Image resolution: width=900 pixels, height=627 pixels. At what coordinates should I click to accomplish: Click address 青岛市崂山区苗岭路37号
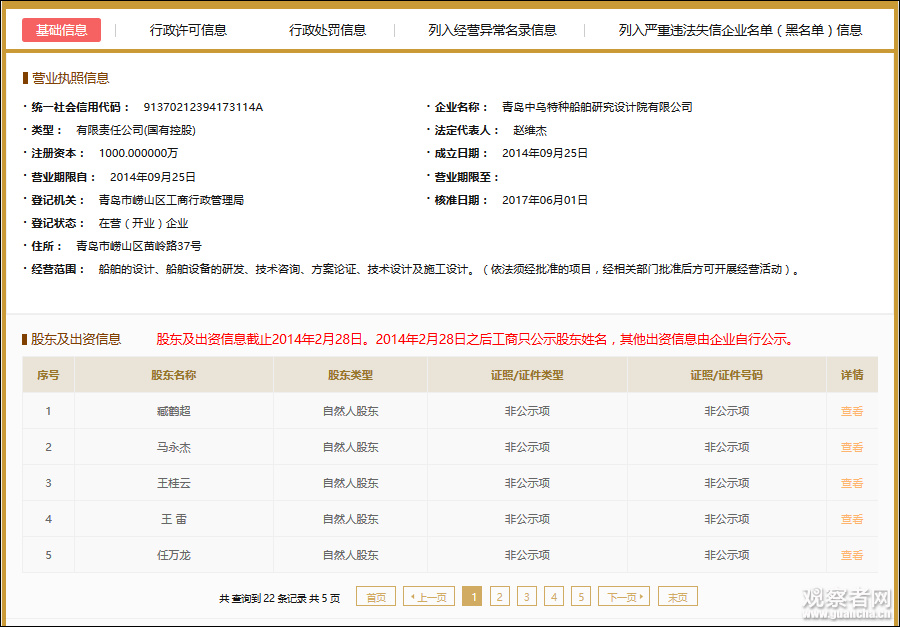click(x=139, y=246)
